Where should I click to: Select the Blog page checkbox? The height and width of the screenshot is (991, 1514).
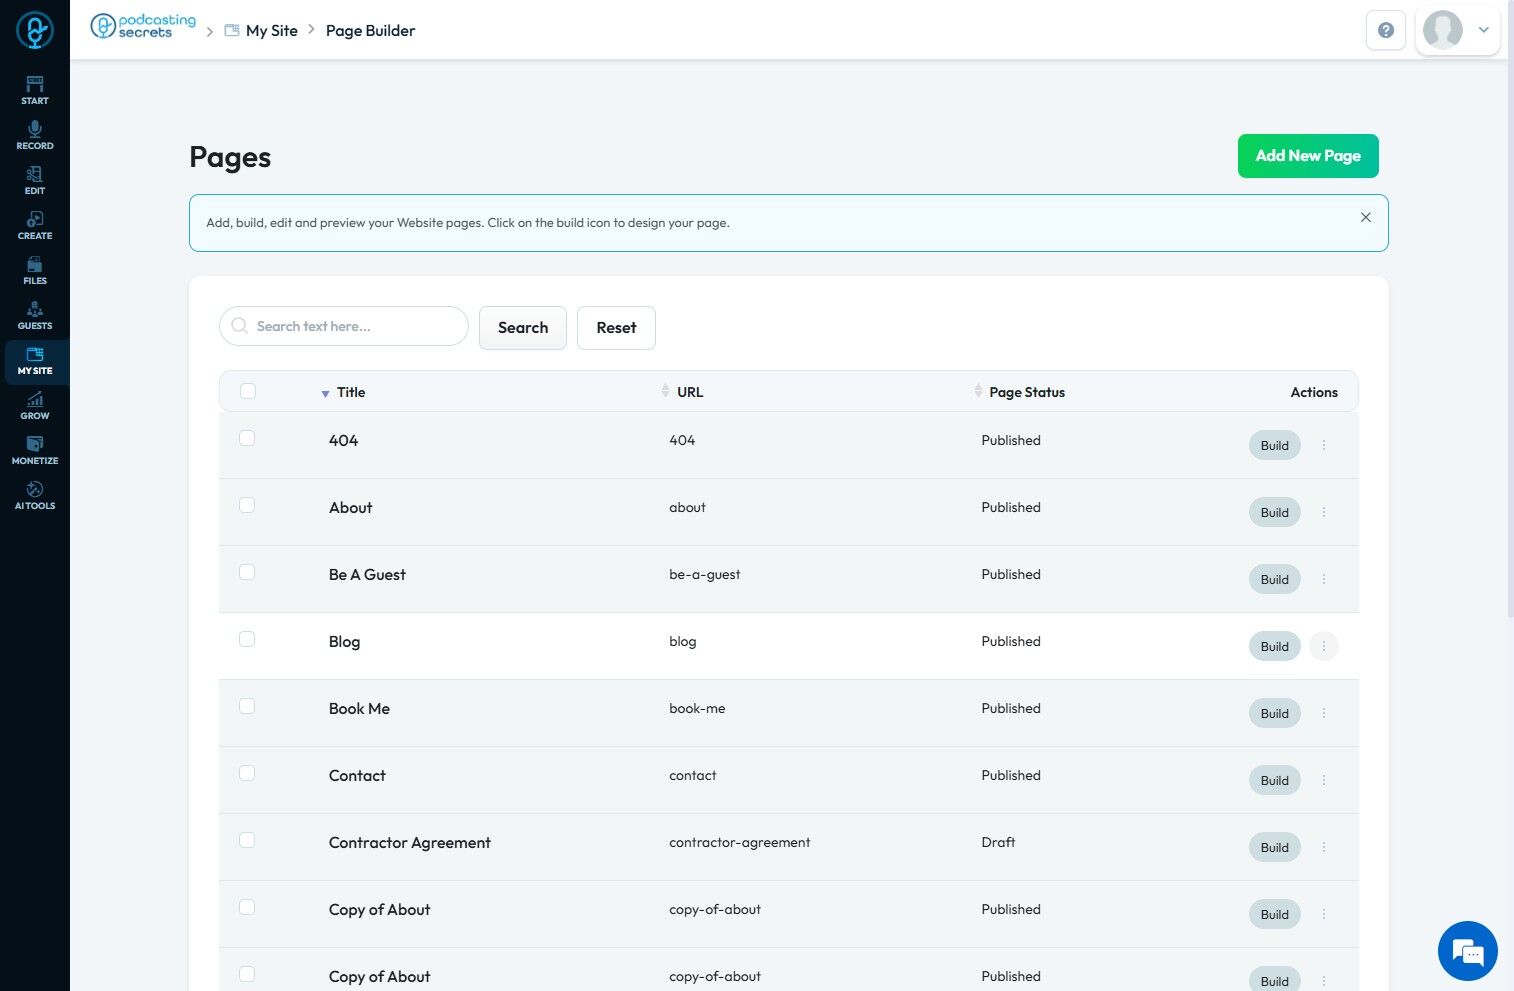pyautogui.click(x=247, y=639)
